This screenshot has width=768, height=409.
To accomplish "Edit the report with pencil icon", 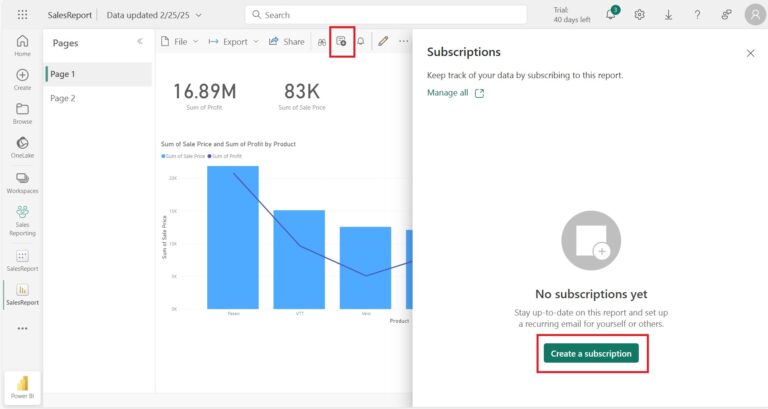I will 383,41.
